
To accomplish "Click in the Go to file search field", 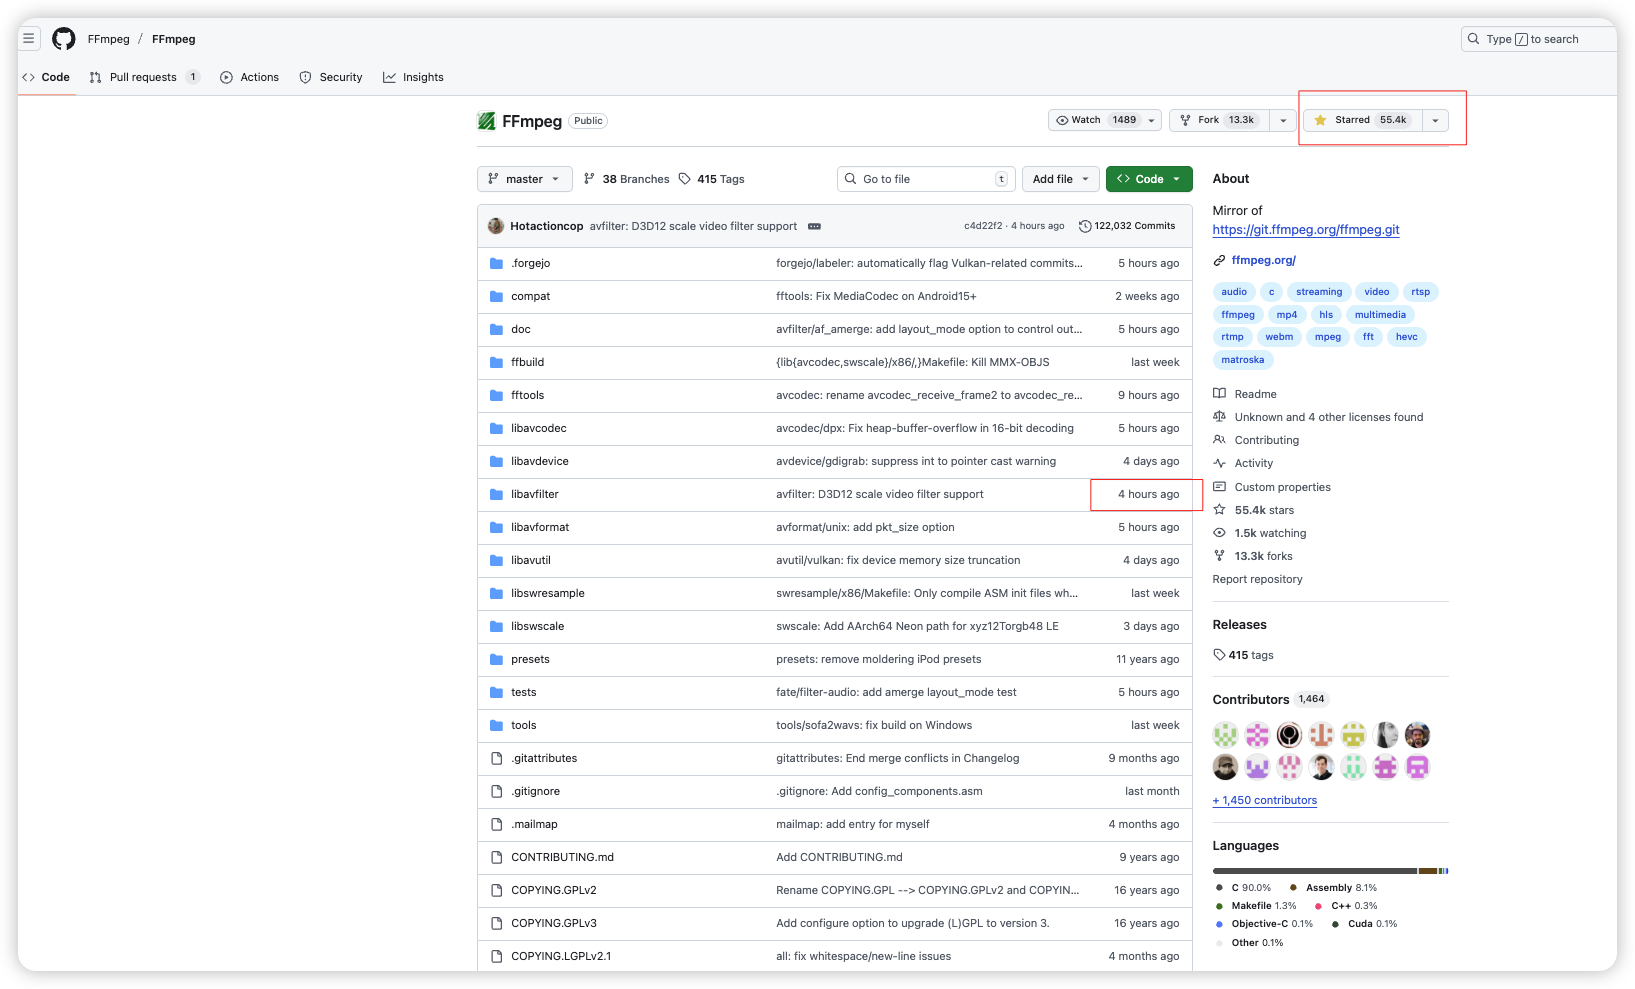I will coord(926,179).
